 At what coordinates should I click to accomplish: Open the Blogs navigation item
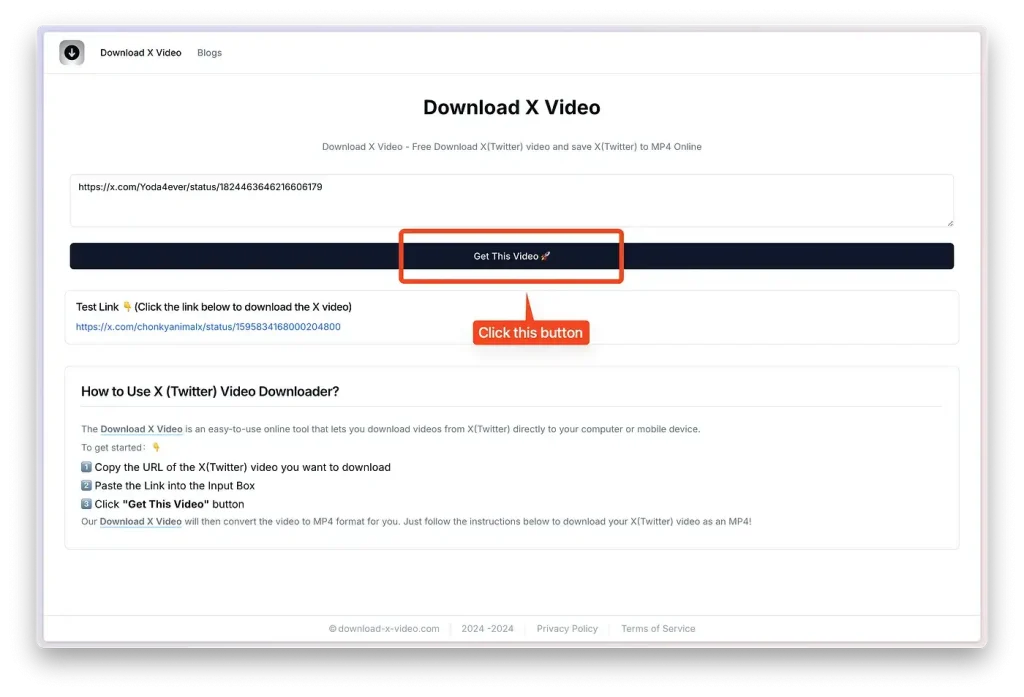coord(209,53)
